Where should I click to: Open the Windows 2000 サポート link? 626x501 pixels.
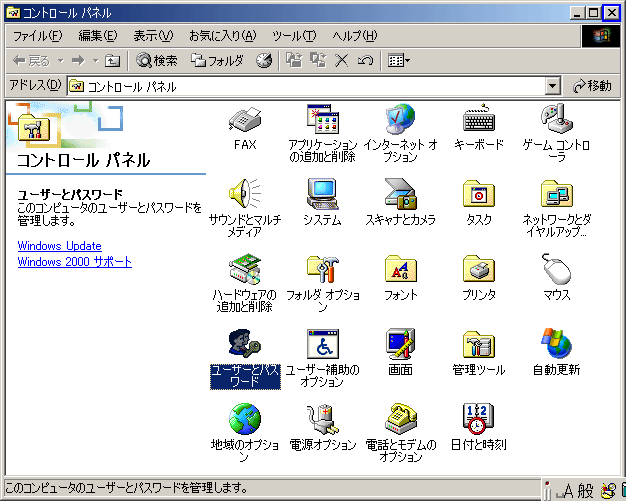coord(75,262)
